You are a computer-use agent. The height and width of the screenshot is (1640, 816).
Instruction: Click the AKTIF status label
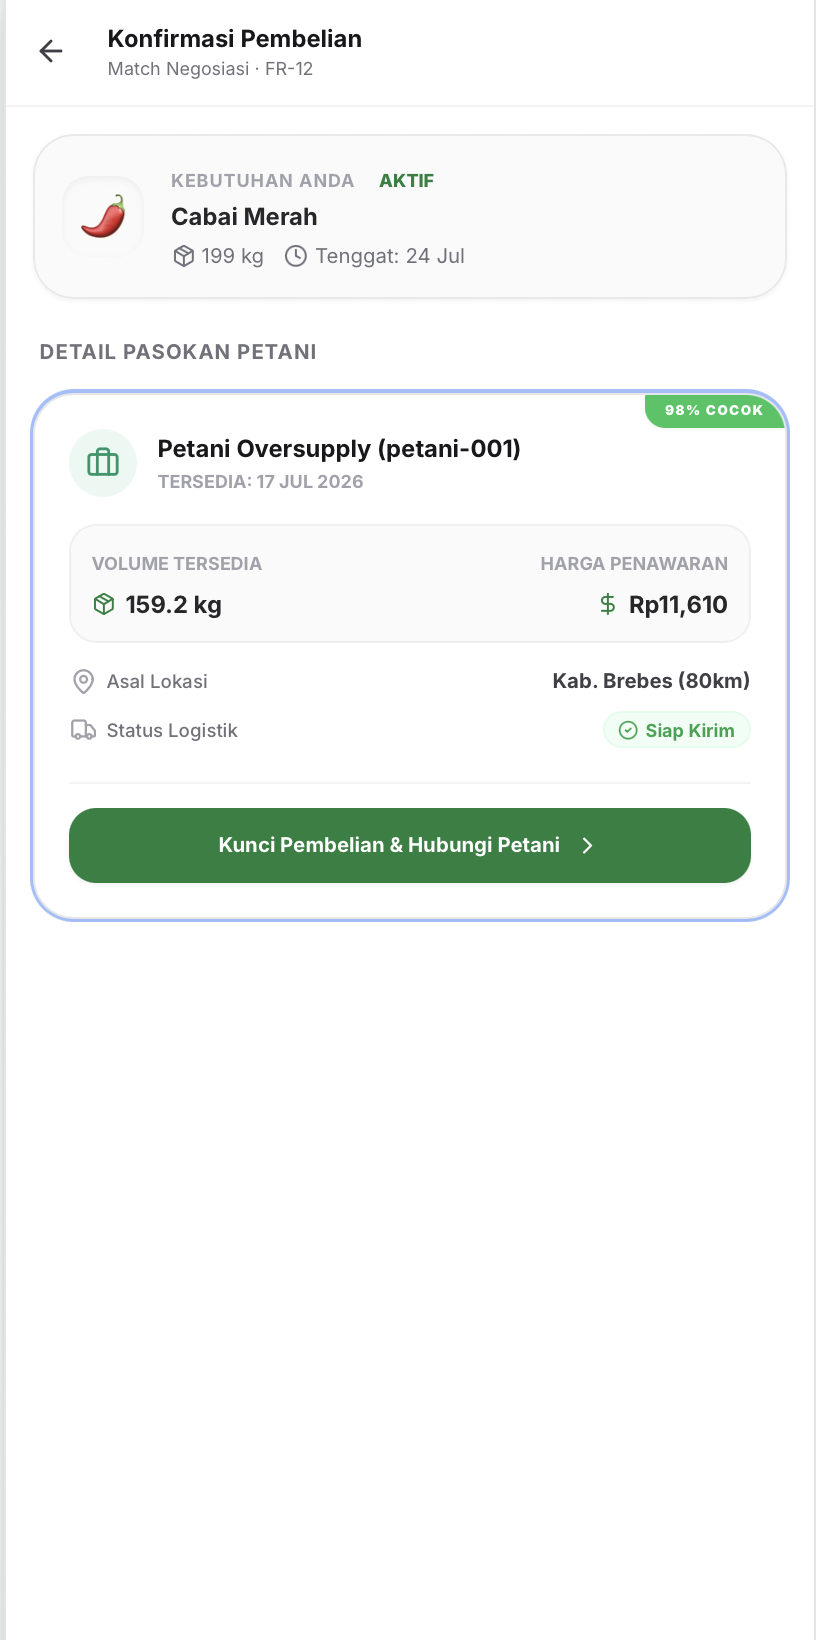click(406, 181)
